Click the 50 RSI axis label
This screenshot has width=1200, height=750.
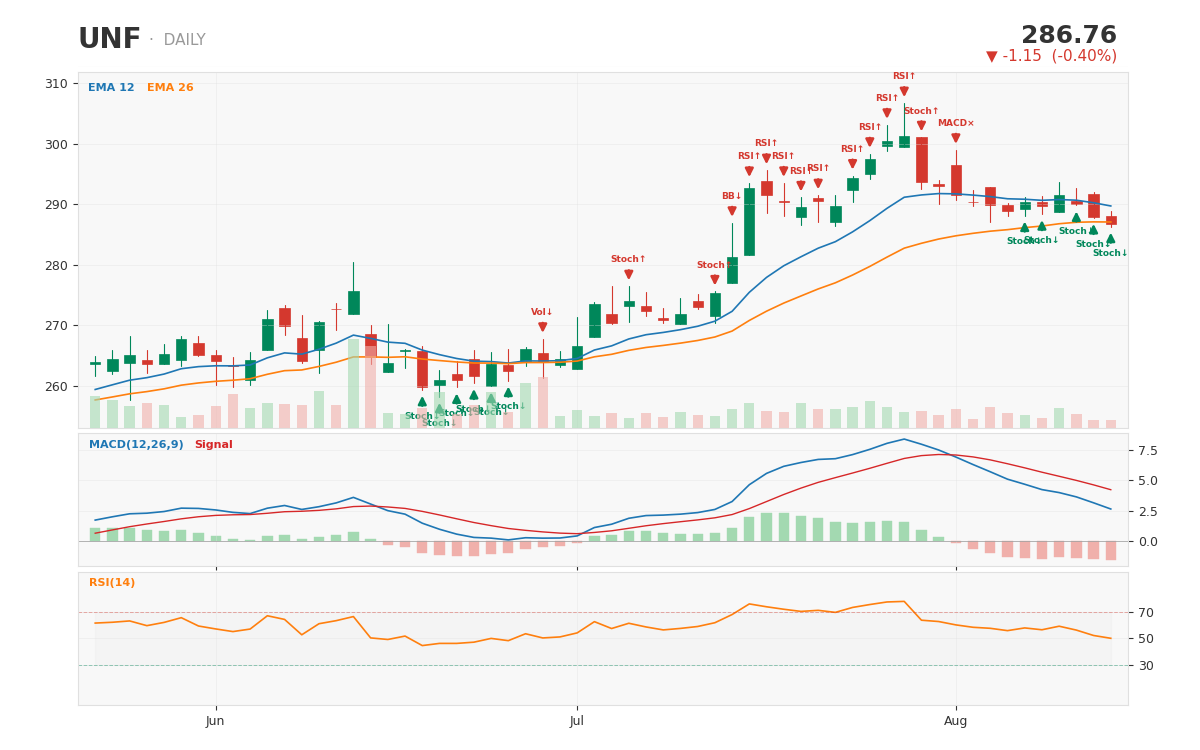click(x=1145, y=639)
